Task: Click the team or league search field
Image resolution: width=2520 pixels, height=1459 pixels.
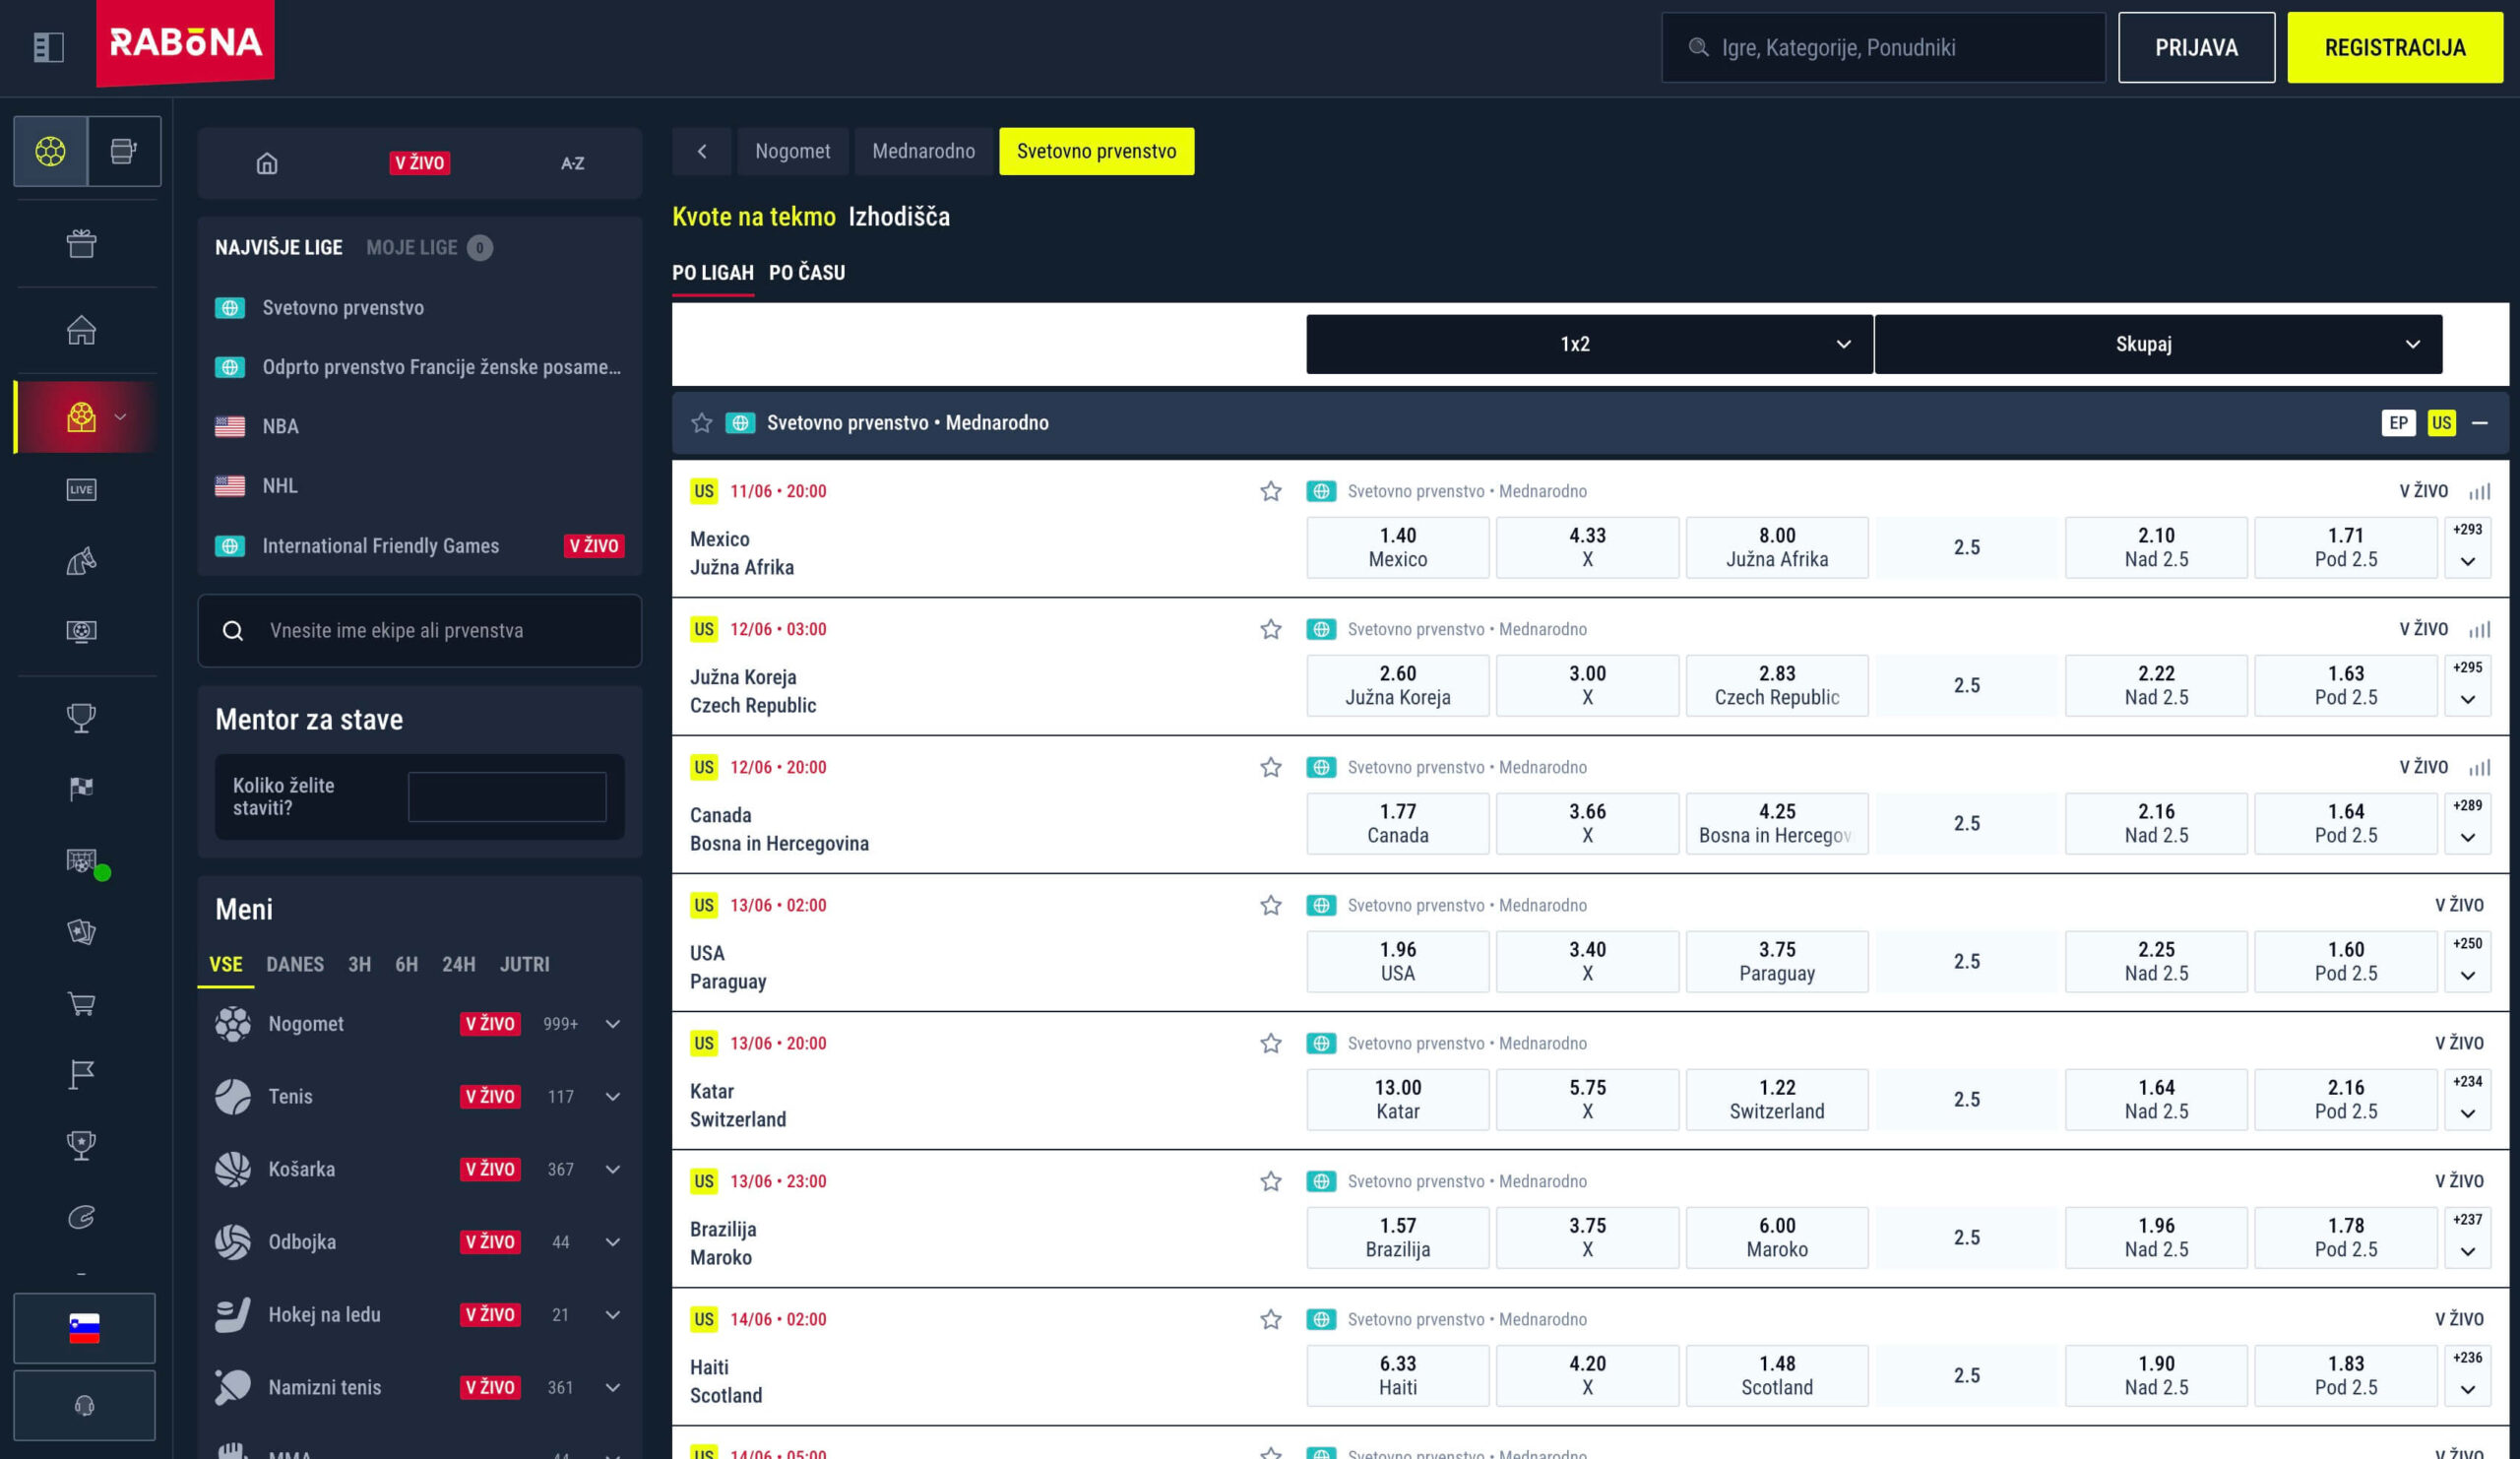Action: [420, 631]
